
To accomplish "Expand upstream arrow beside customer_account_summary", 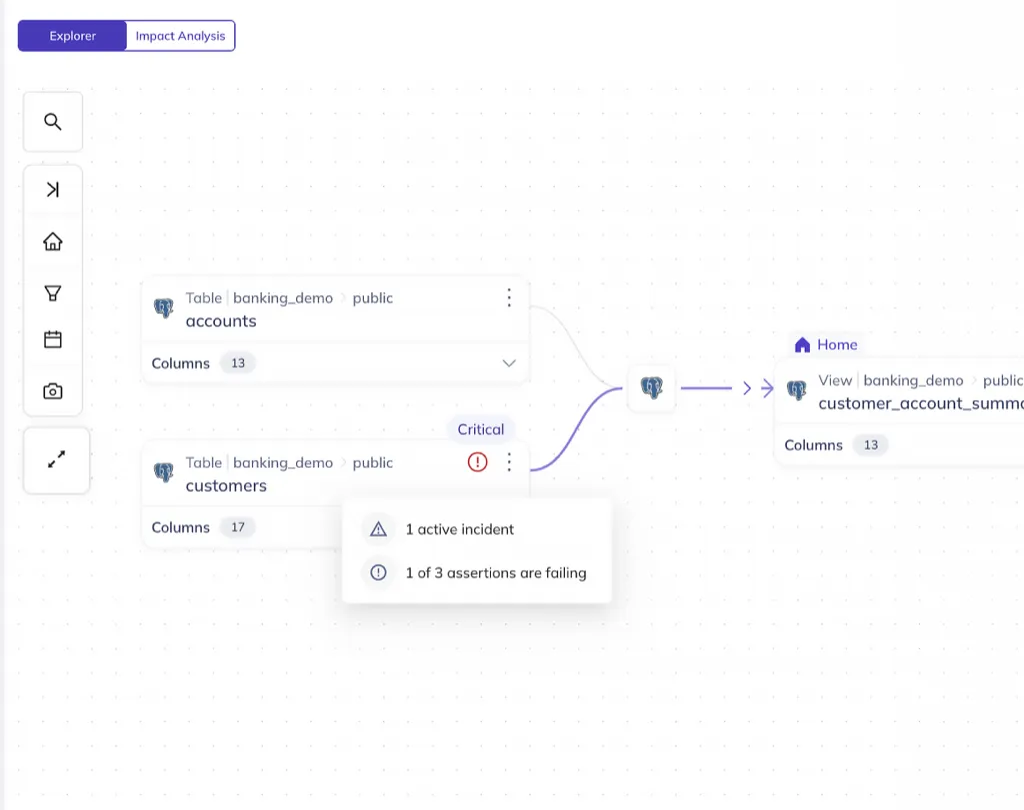I will (x=748, y=389).
